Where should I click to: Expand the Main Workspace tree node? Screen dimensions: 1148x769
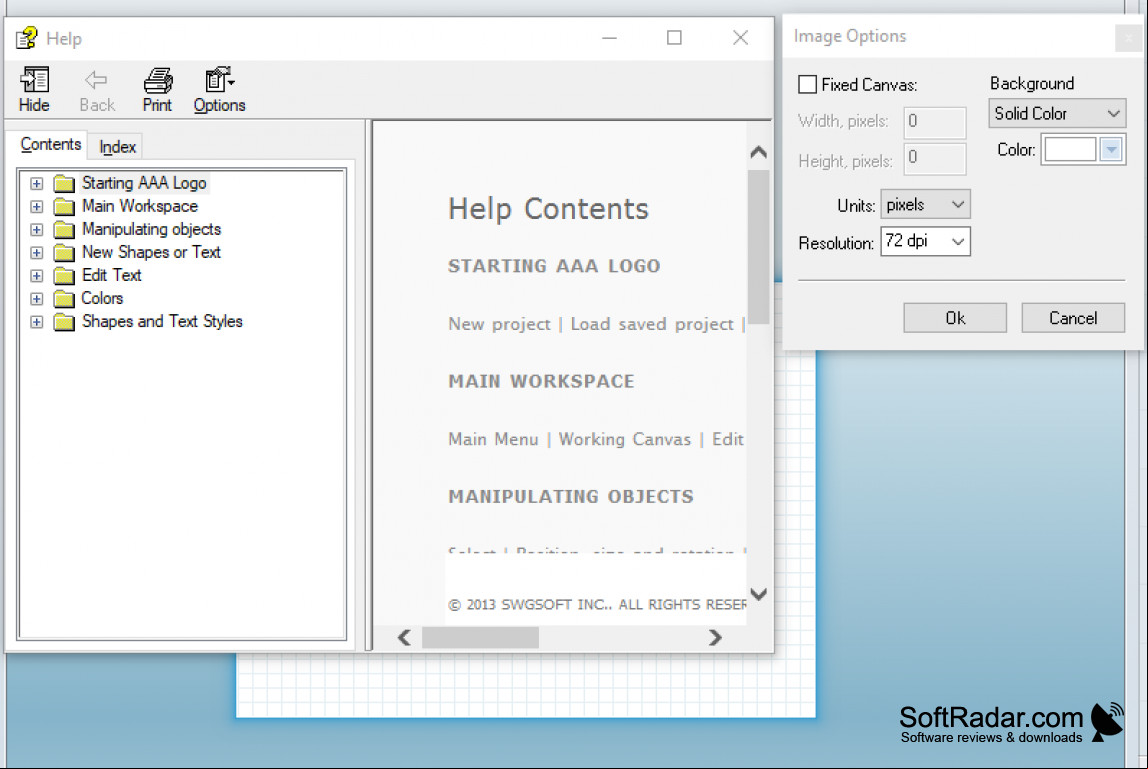37,207
